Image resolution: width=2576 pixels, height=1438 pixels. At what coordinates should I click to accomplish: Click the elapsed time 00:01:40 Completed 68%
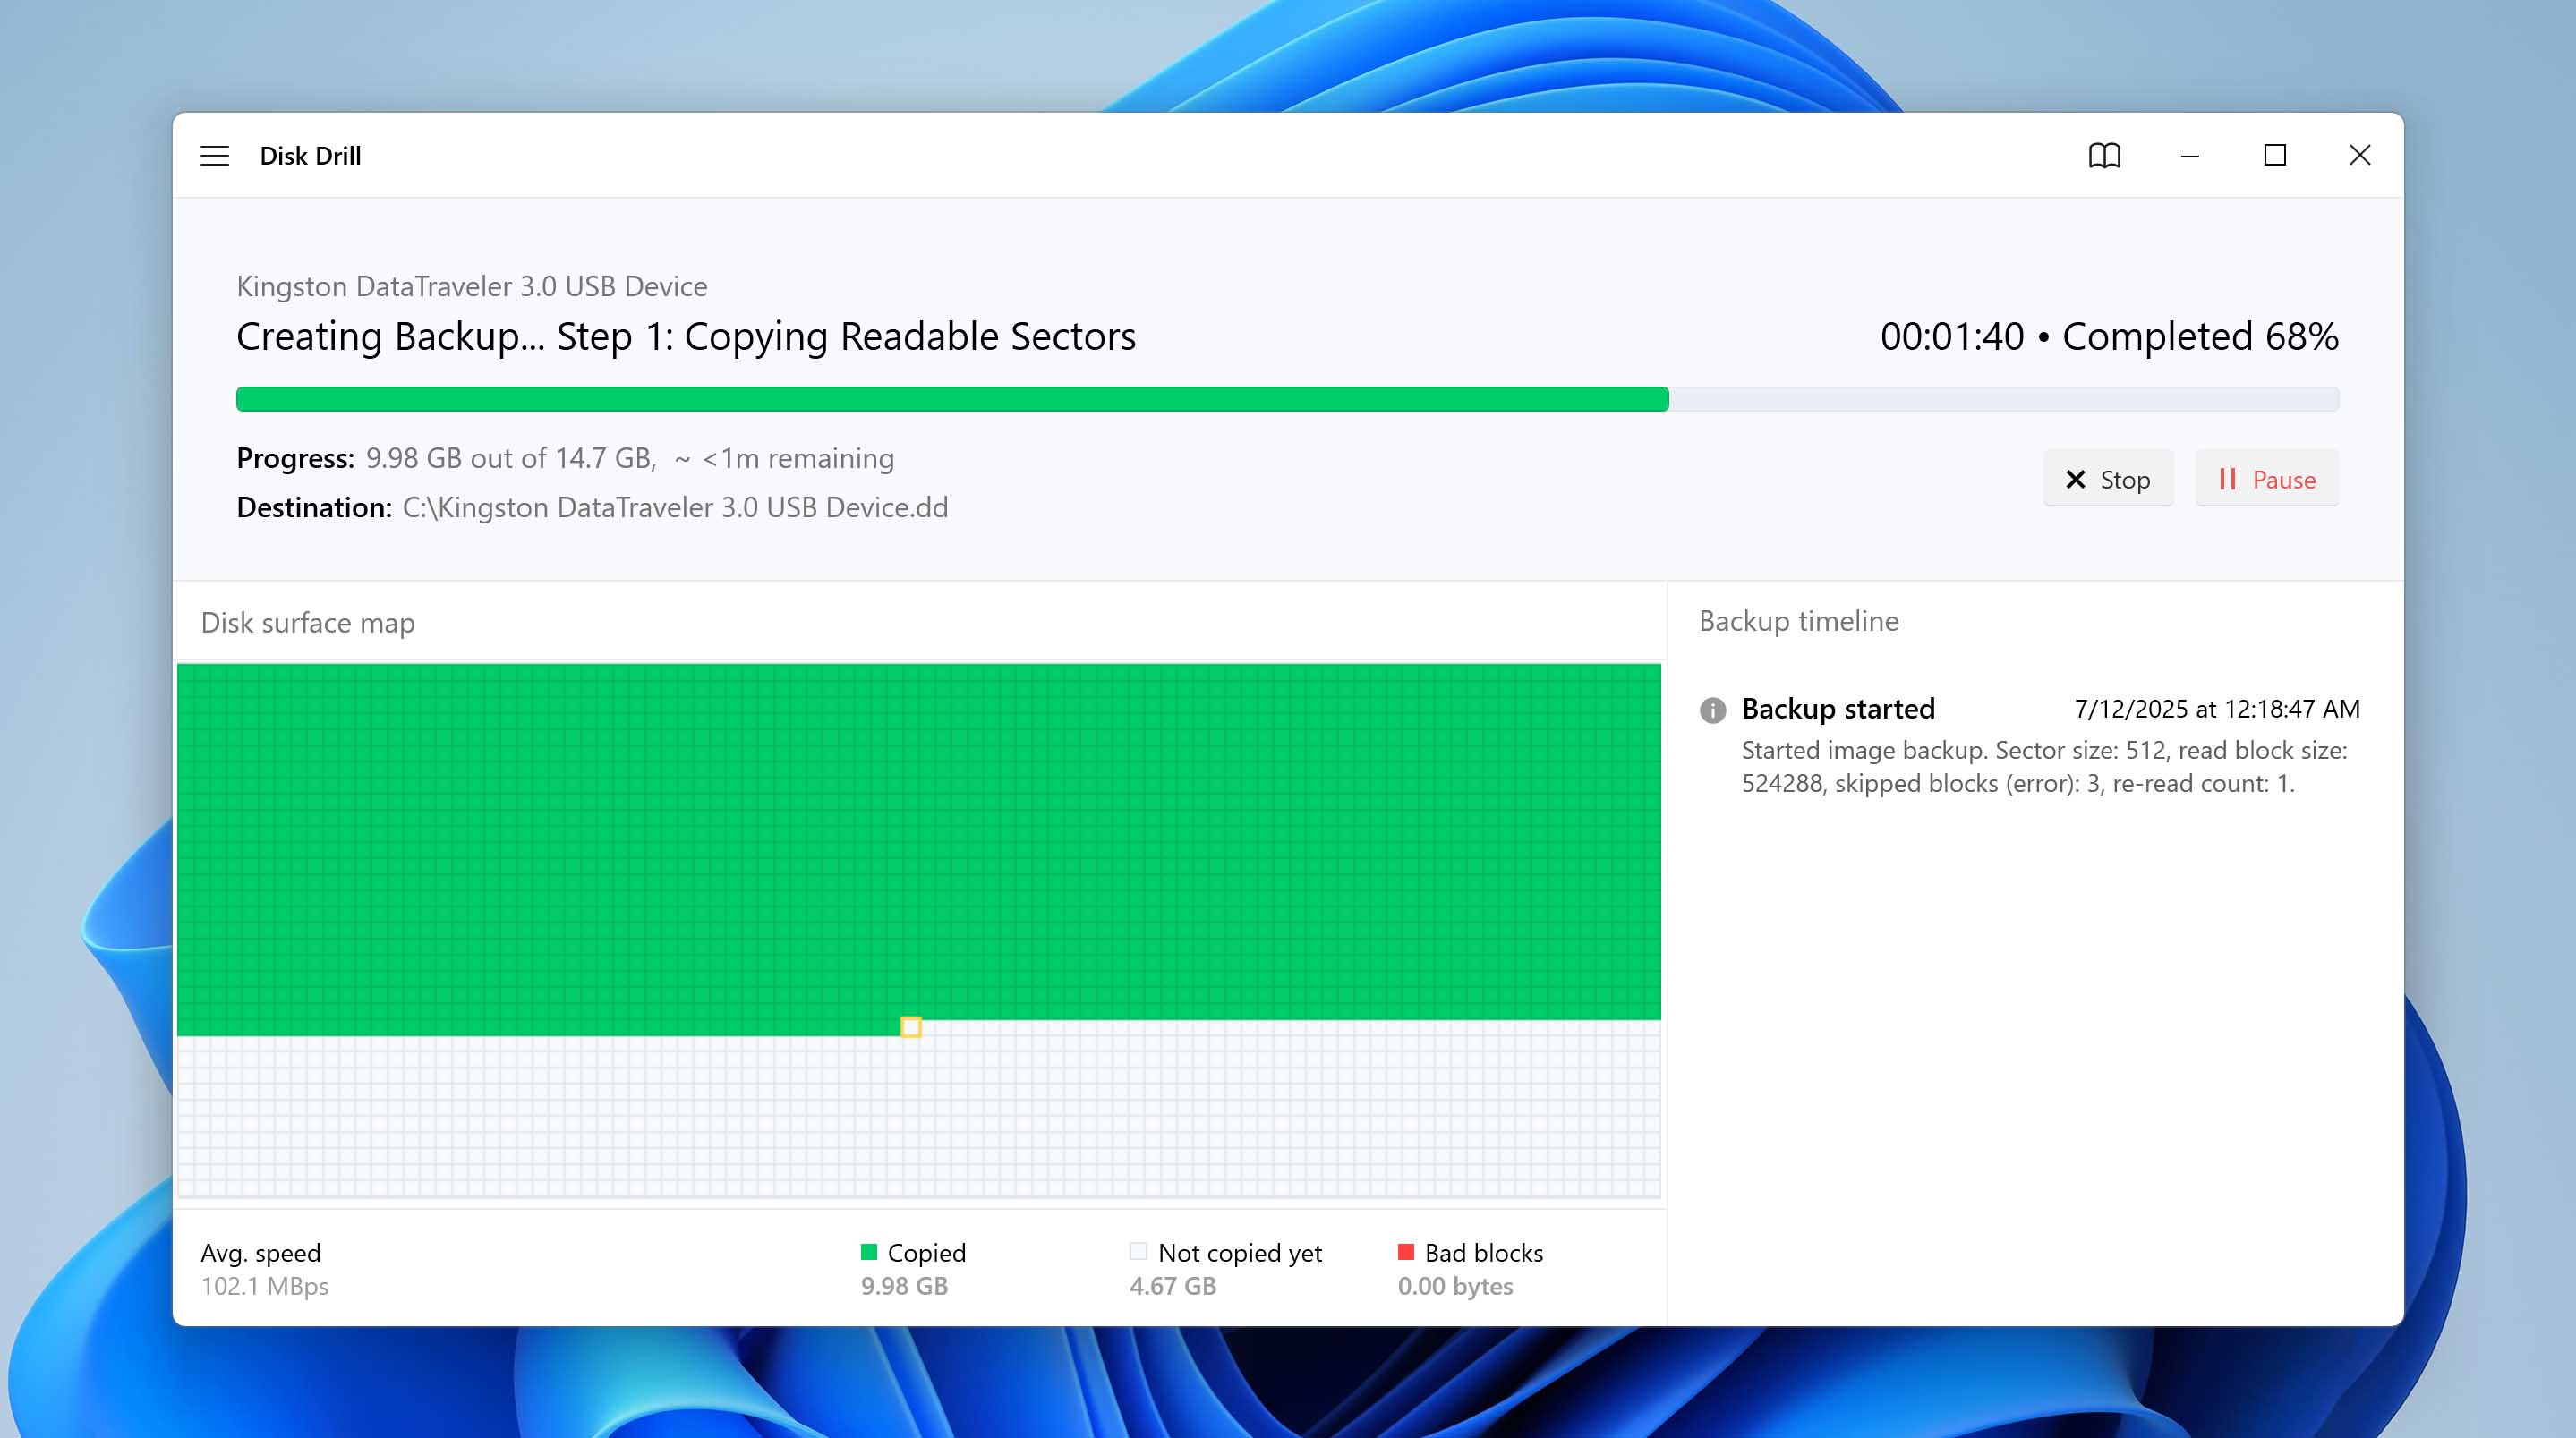point(2109,336)
